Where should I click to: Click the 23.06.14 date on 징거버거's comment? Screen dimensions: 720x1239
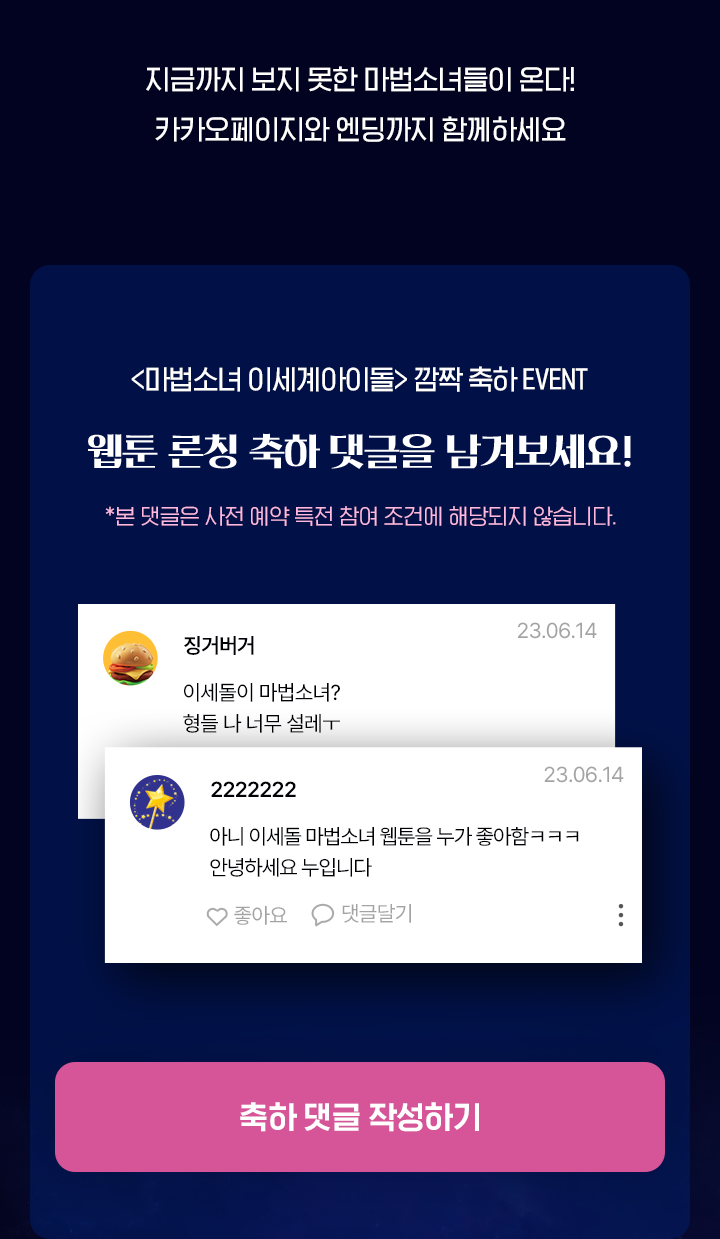pyautogui.click(x=556, y=631)
